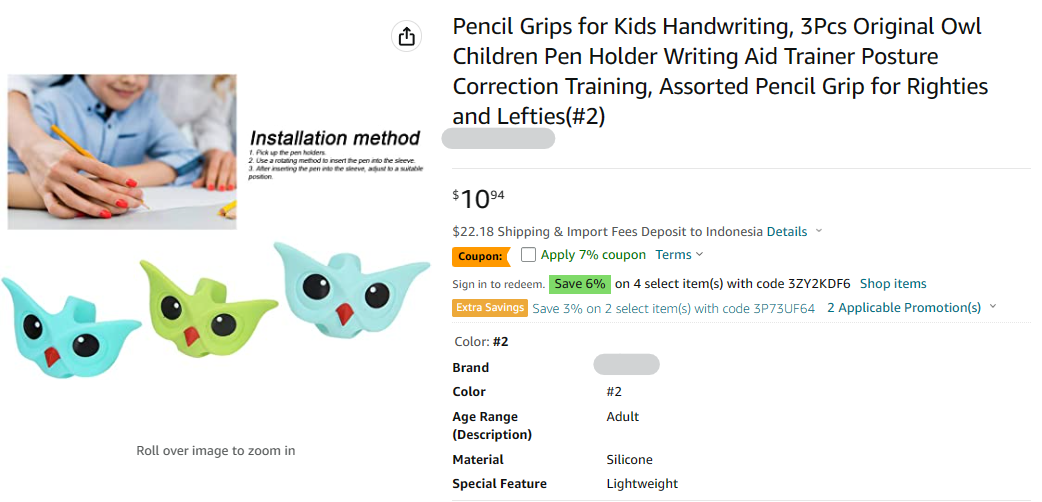Tick the Apply 7% coupon checkbox

tap(529, 255)
